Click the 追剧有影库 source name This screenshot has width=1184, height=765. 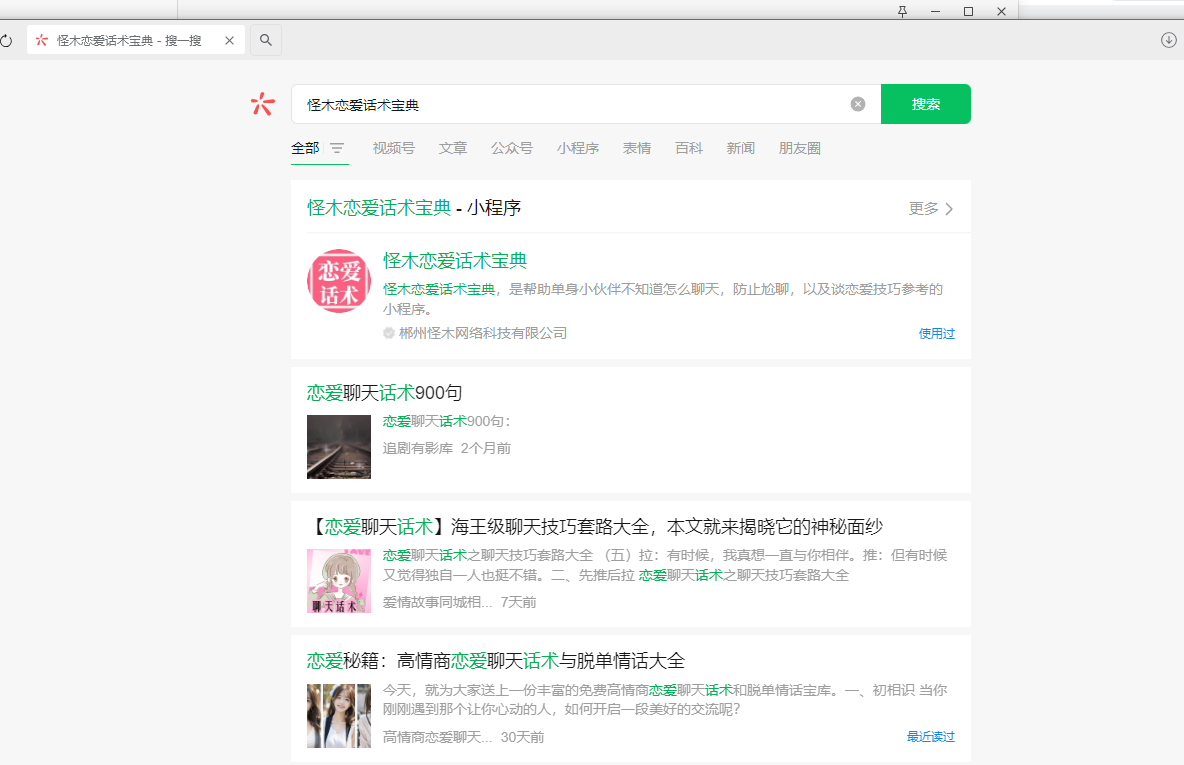click(418, 448)
